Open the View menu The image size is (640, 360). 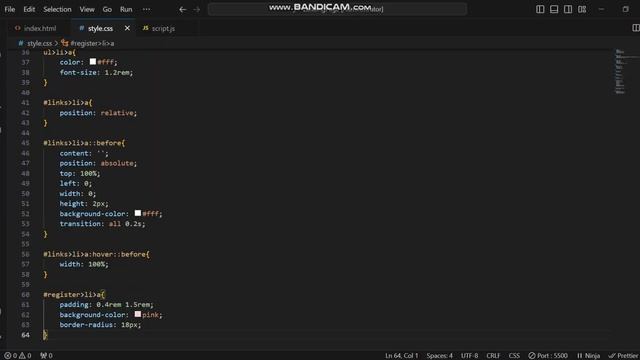click(87, 9)
